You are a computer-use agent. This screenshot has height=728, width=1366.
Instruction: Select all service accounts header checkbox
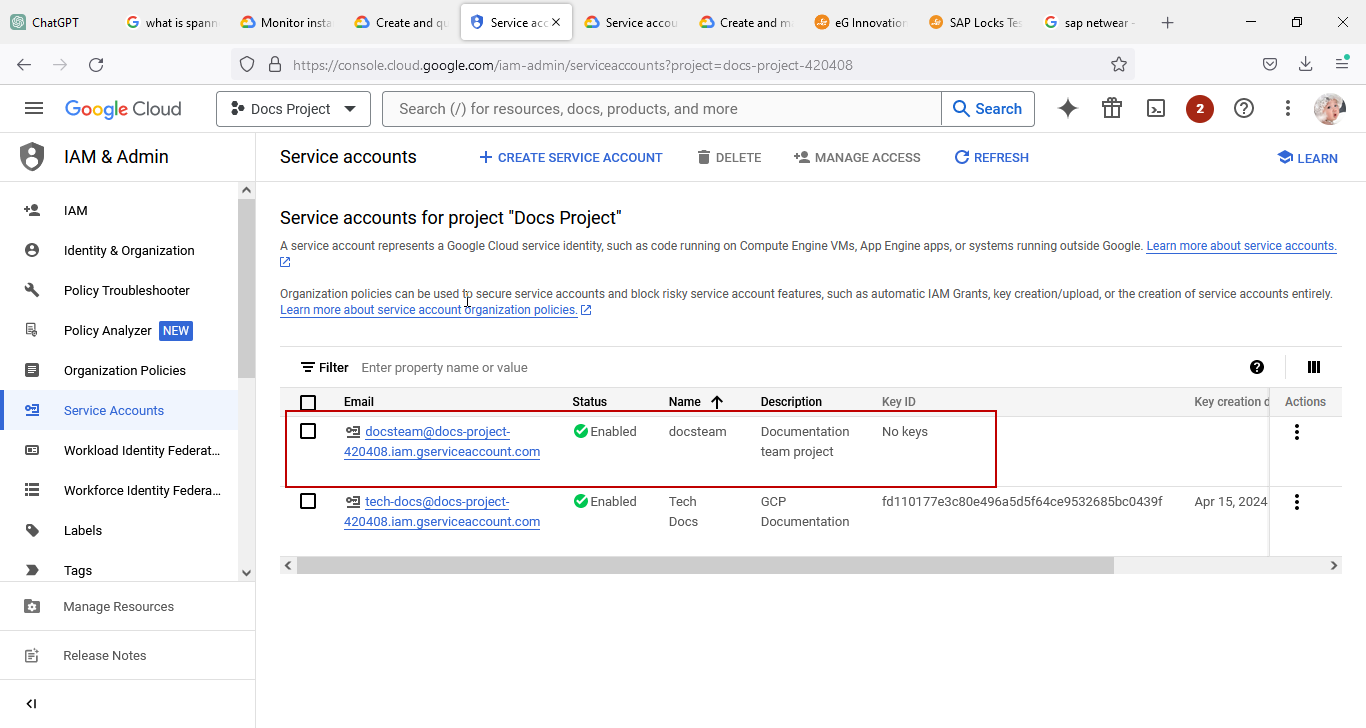308,402
